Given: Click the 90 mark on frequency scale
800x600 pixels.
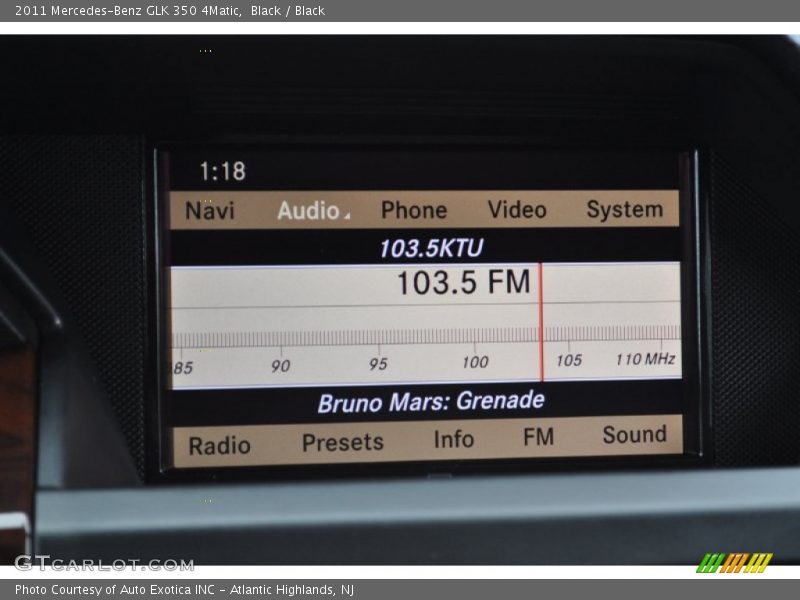Looking at the screenshot, I should coord(281,366).
